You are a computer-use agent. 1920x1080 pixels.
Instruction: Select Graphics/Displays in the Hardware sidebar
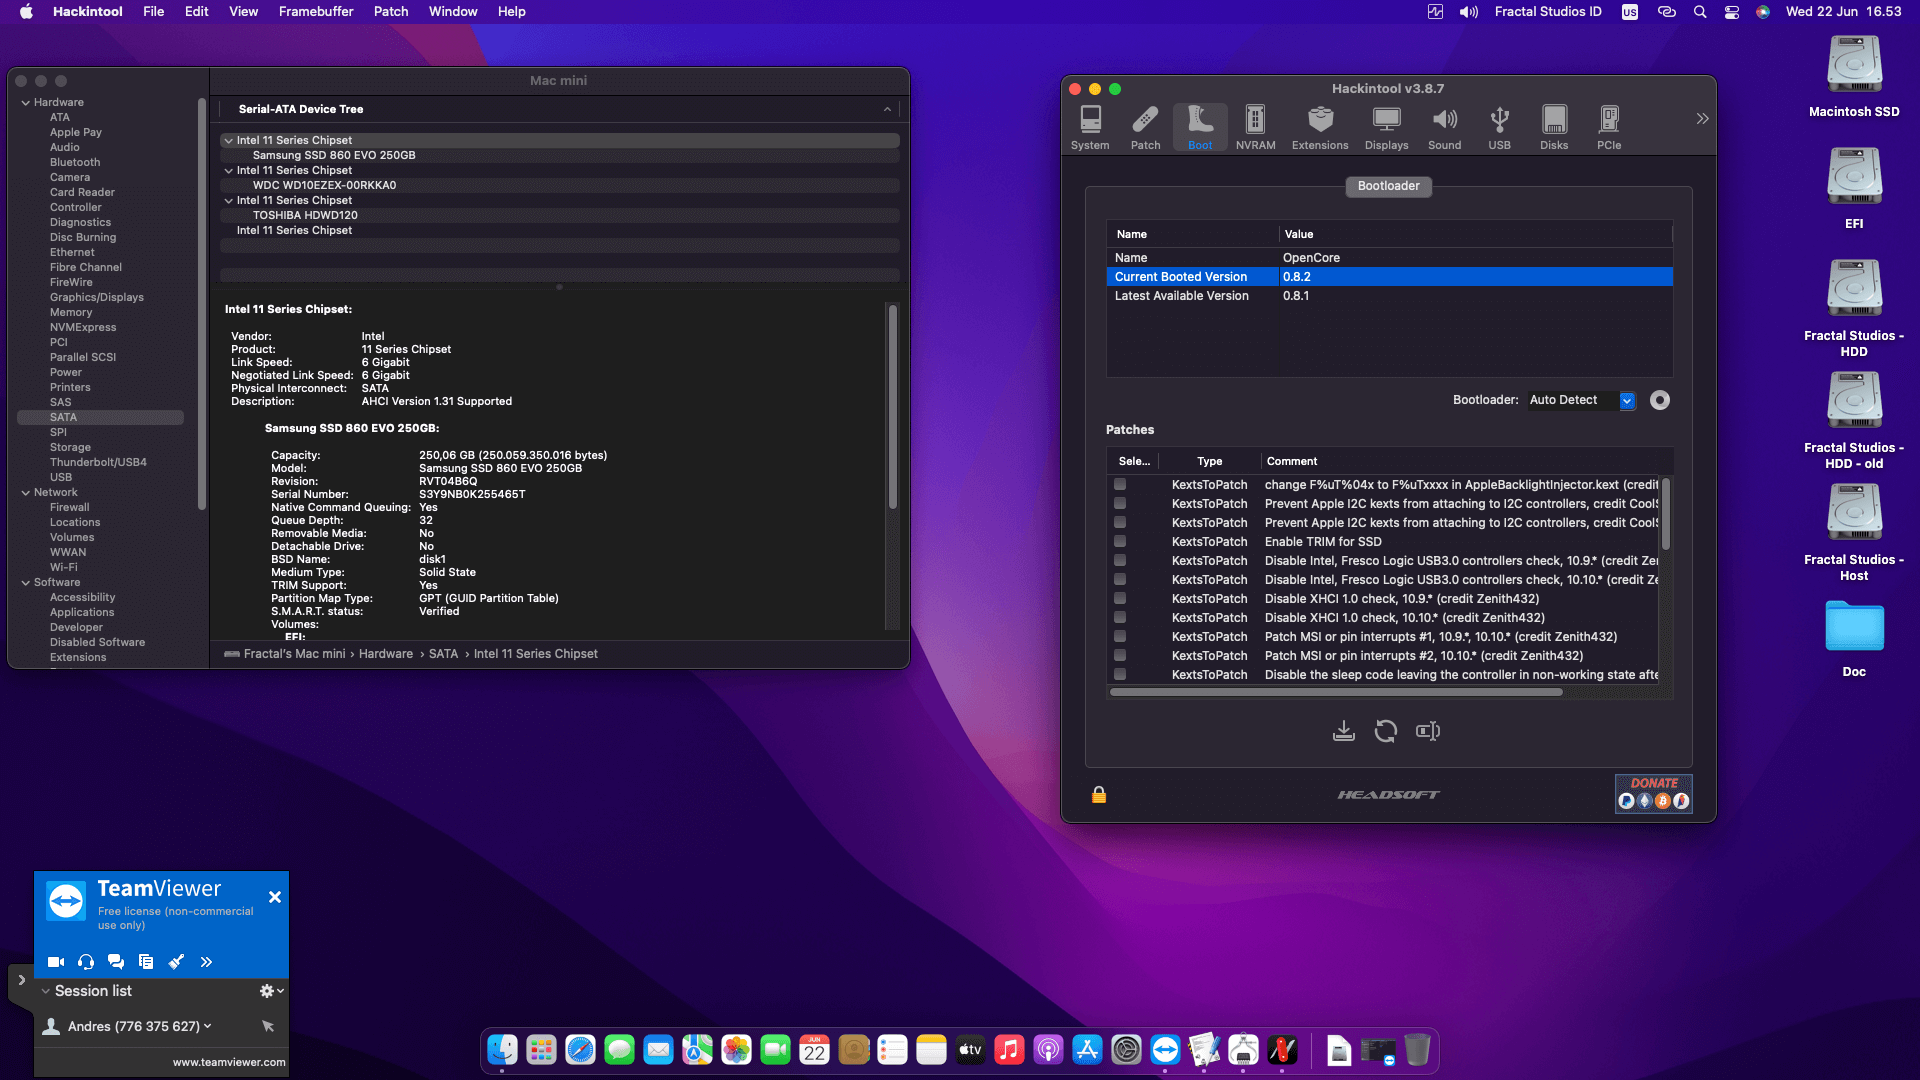pos(97,298)
